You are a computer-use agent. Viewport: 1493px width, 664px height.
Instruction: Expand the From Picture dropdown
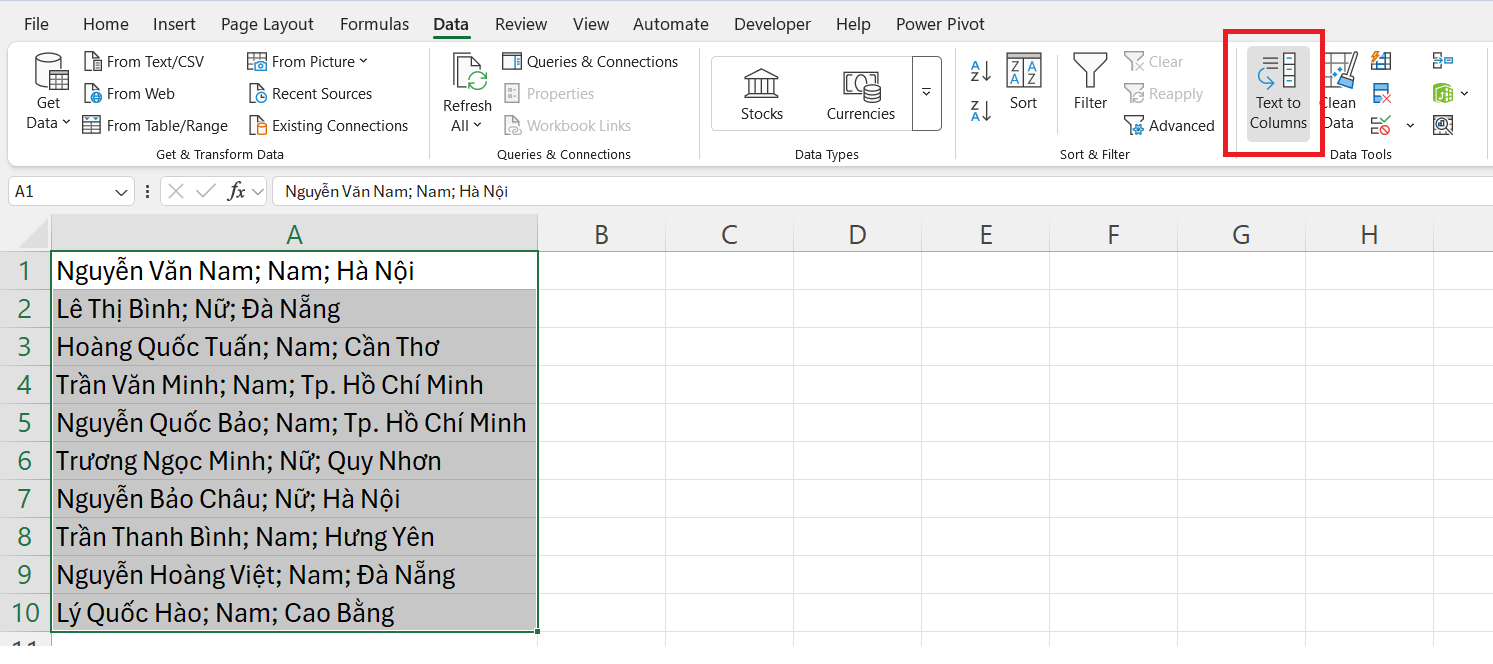tap(365, 61)
